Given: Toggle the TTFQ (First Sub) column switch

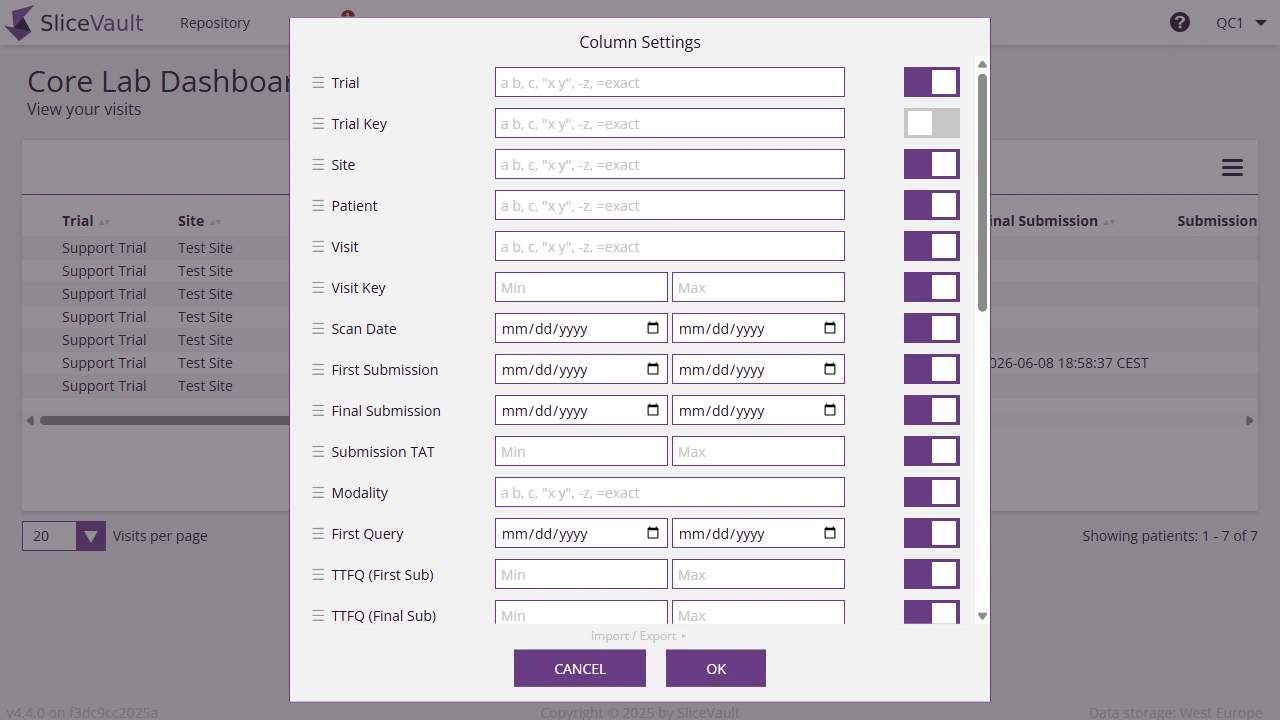Looking at the screenshot, I should pyautogui.click(x=932, y=574).
